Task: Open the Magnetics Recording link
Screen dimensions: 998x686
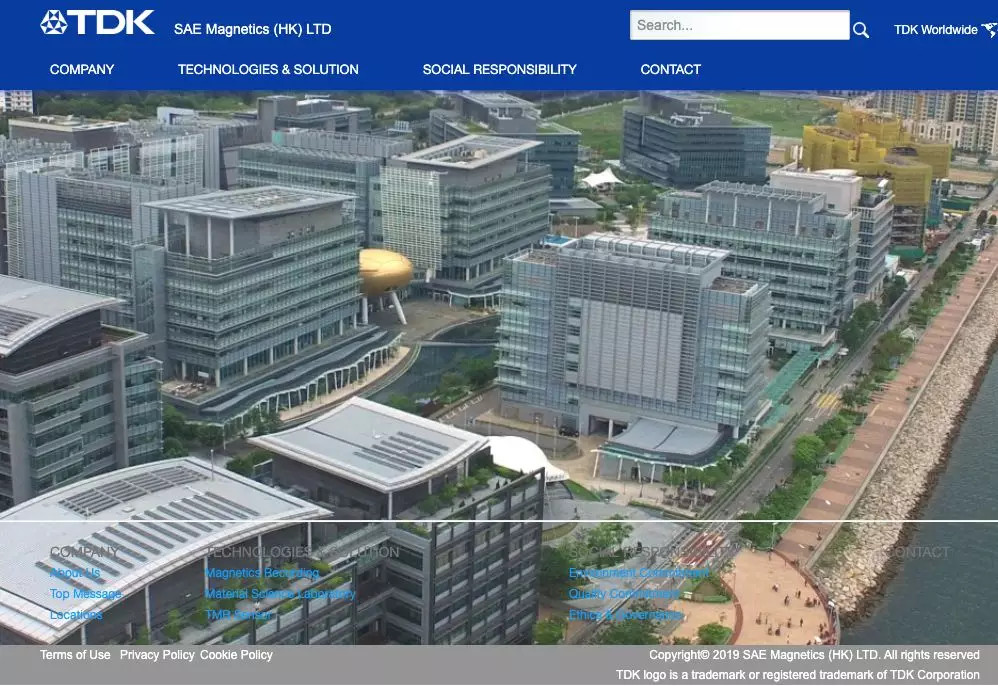Action: coord(262,573)
